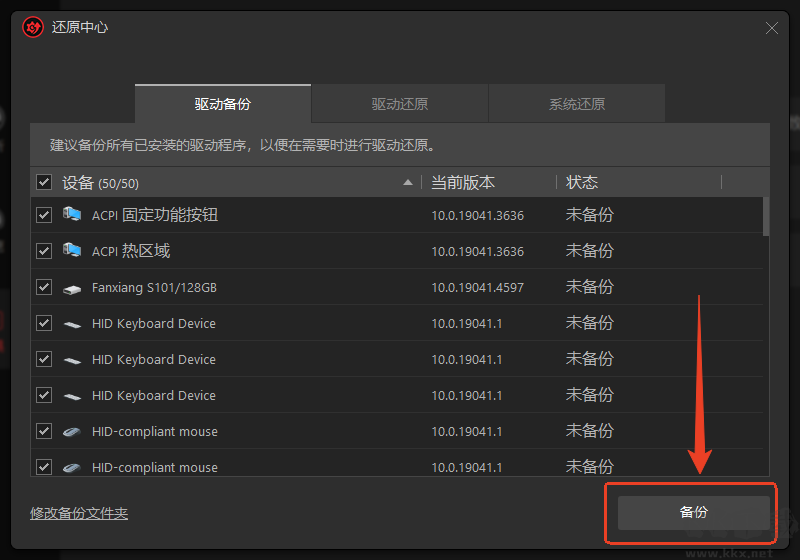Click the device list vertical scrollbar thumb
This screenshot has width=800, height=560.
(x=766, y=217)
